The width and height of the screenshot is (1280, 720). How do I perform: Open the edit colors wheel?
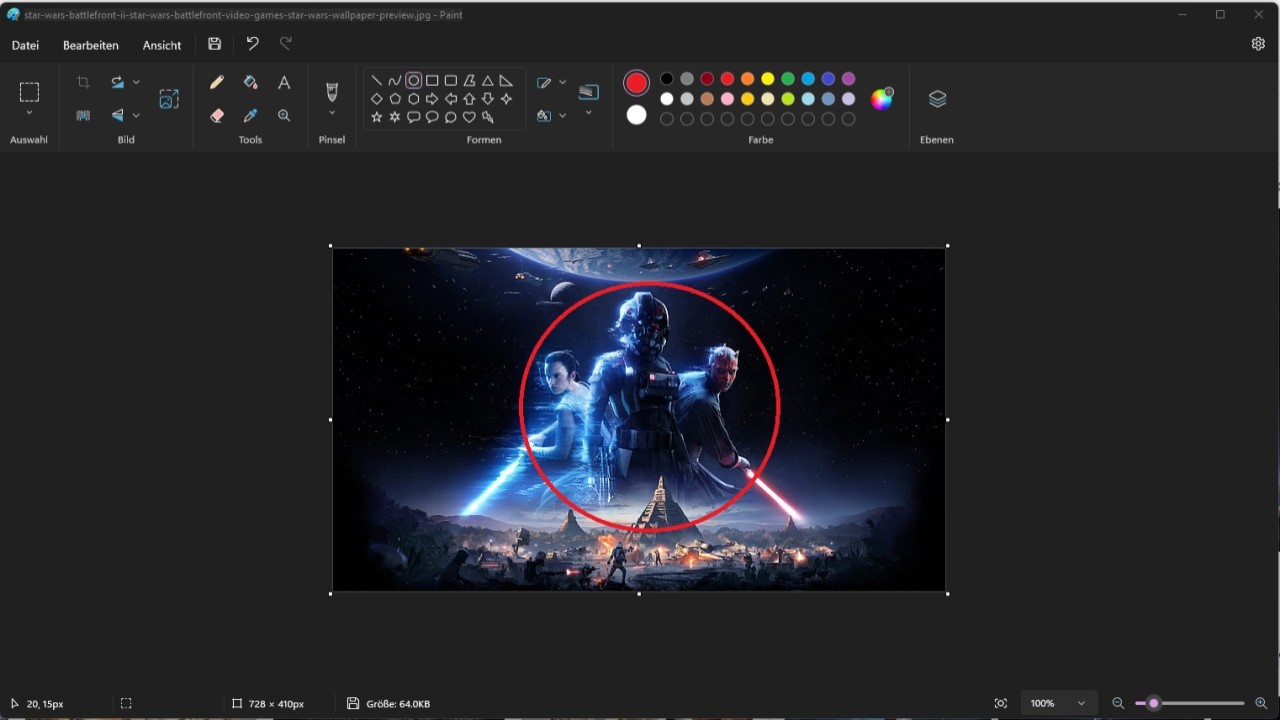tap(881, 98)
